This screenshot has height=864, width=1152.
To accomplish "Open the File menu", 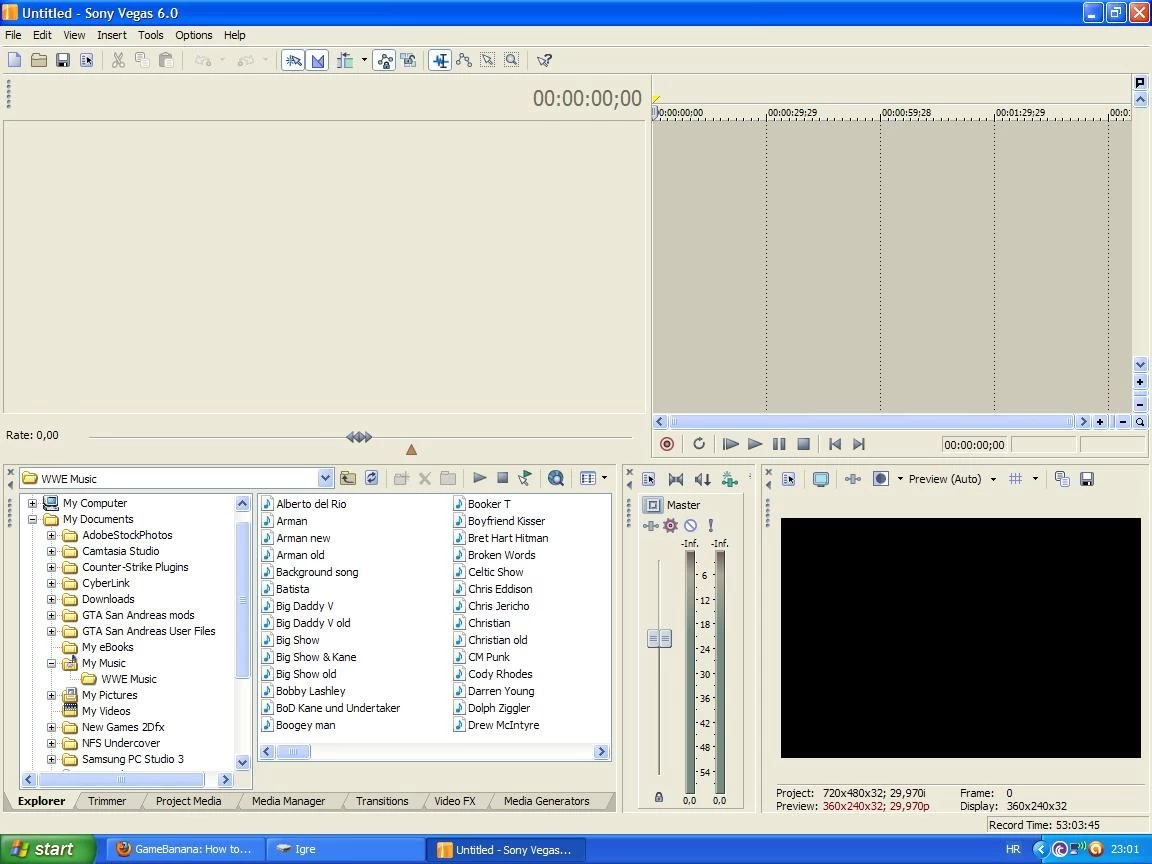I will [x=13, y=35].
